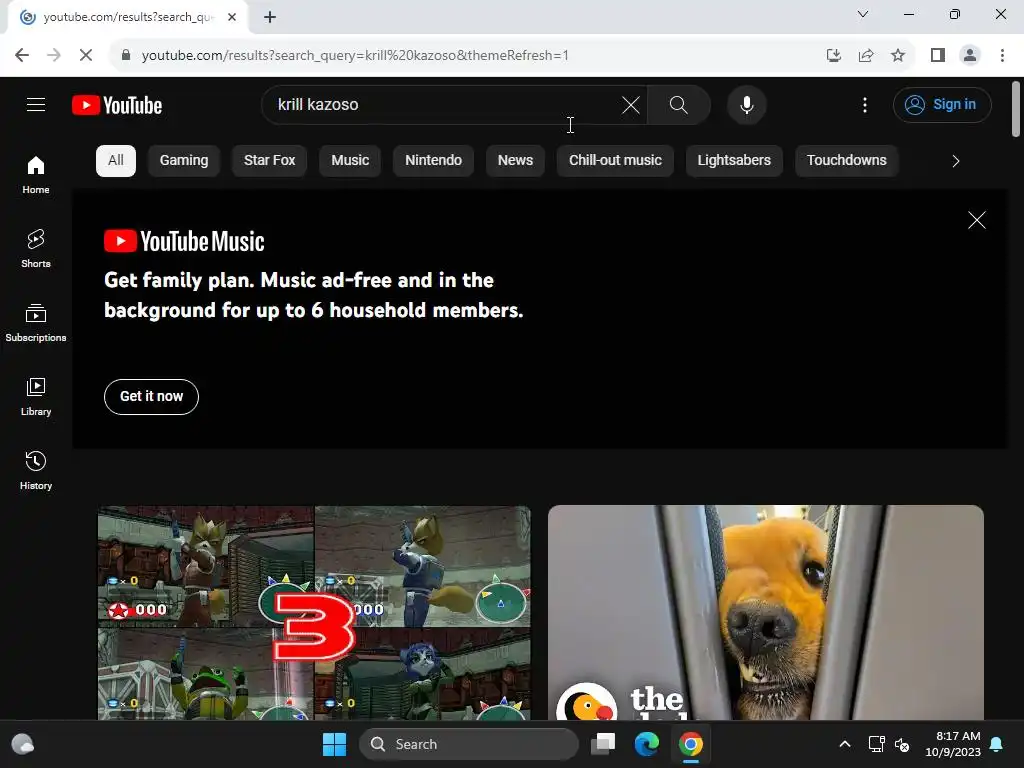The width and height of the screenshot is (1024, 768).
Task: Open Library in the sidebar
Action: point(36,396)
